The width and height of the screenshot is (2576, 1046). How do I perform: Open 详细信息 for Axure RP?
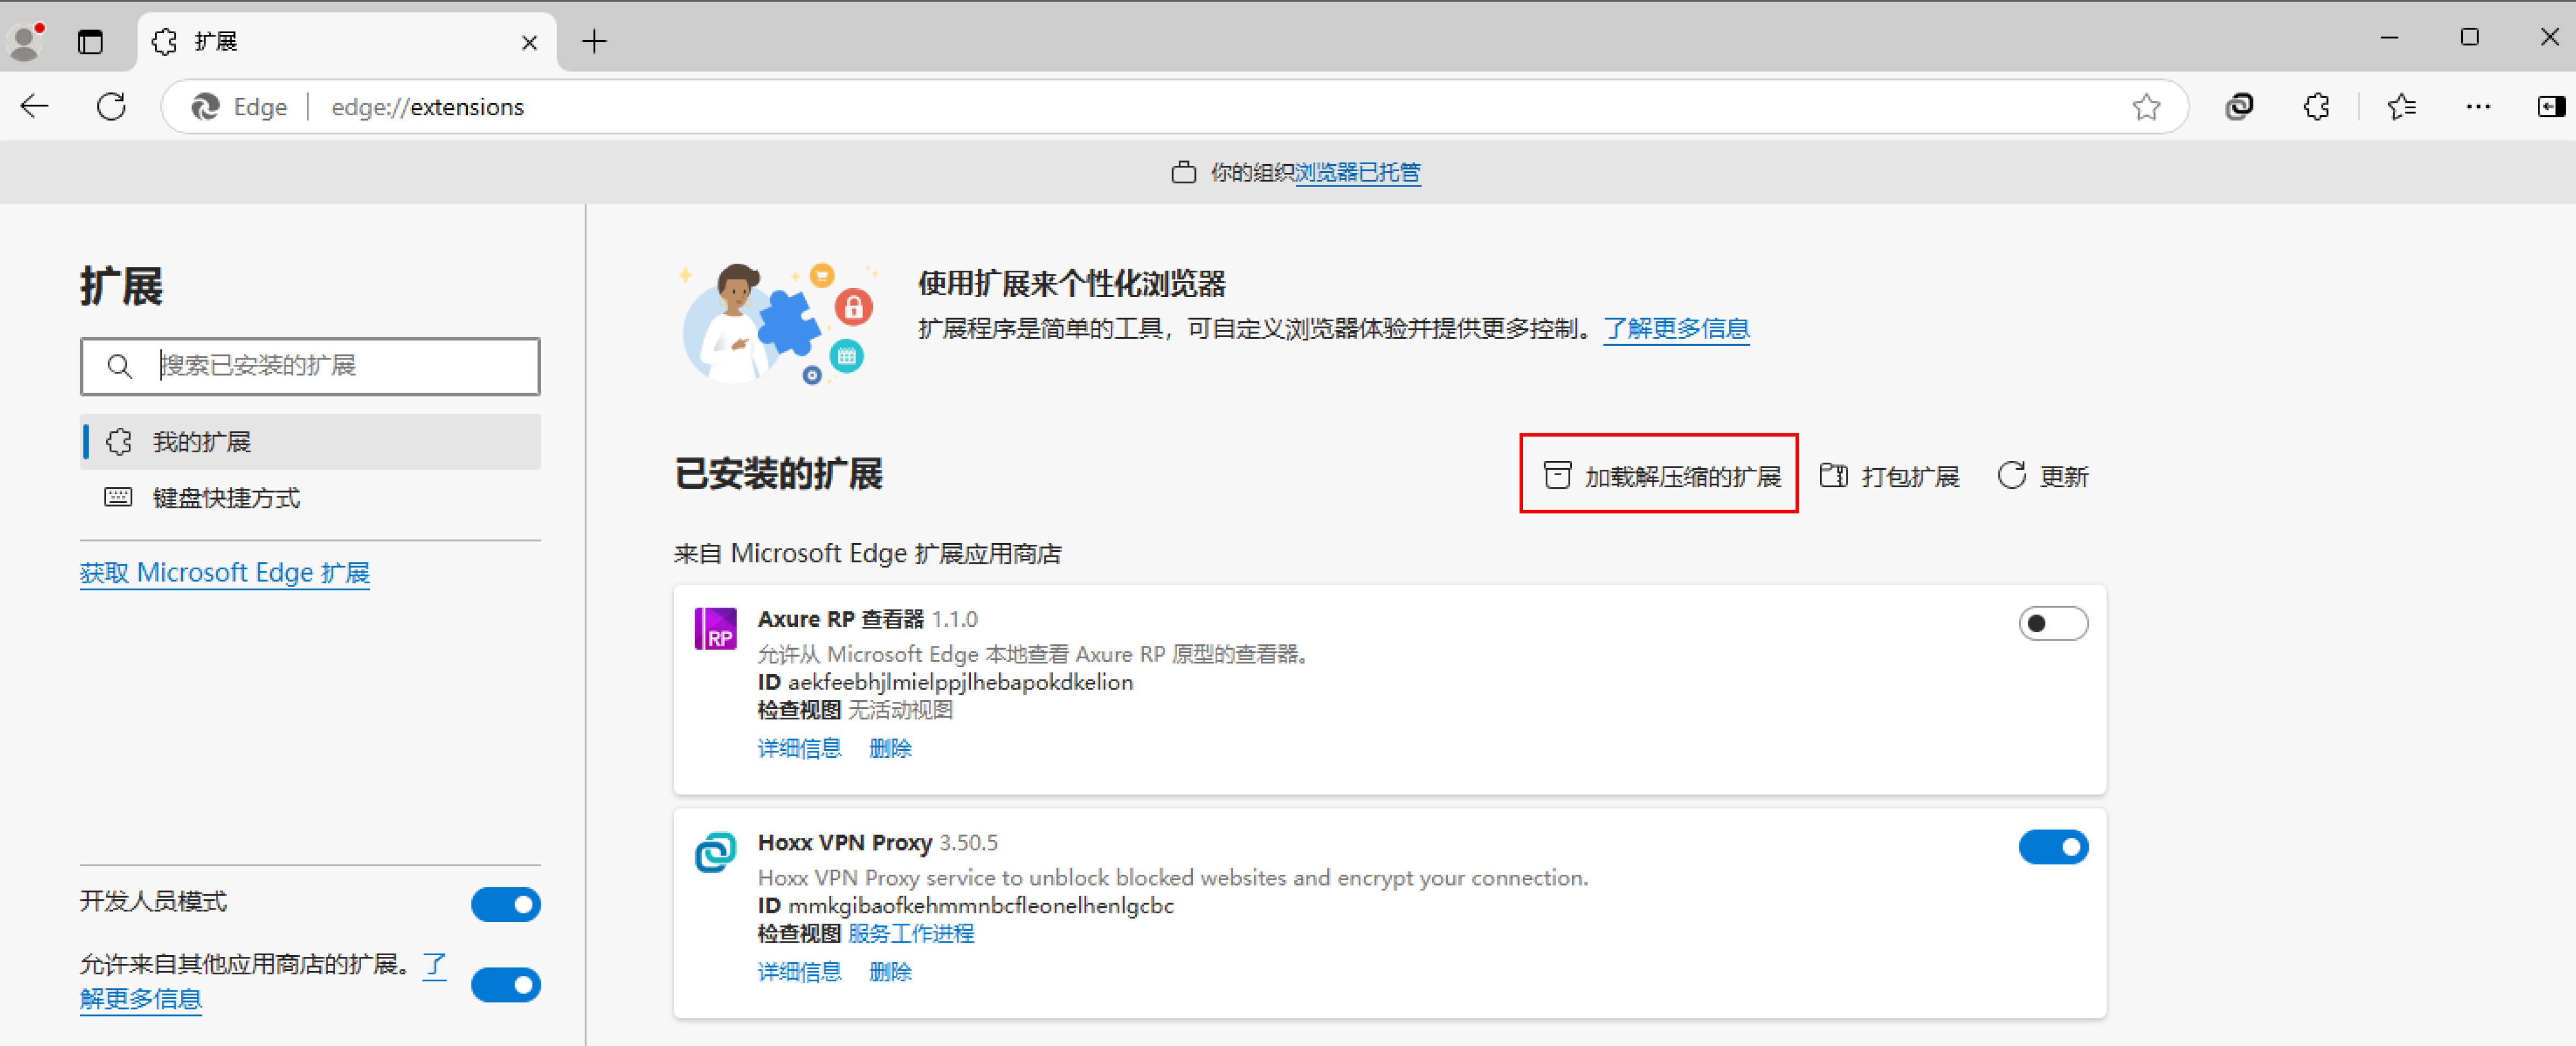799,748
